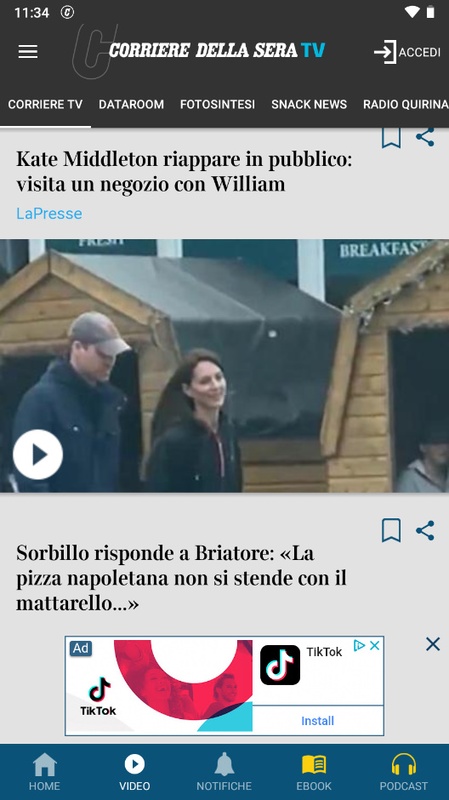Open PODCAST headphones in bottom bar
Screen dimensions: 449x800
click(404, 772)
